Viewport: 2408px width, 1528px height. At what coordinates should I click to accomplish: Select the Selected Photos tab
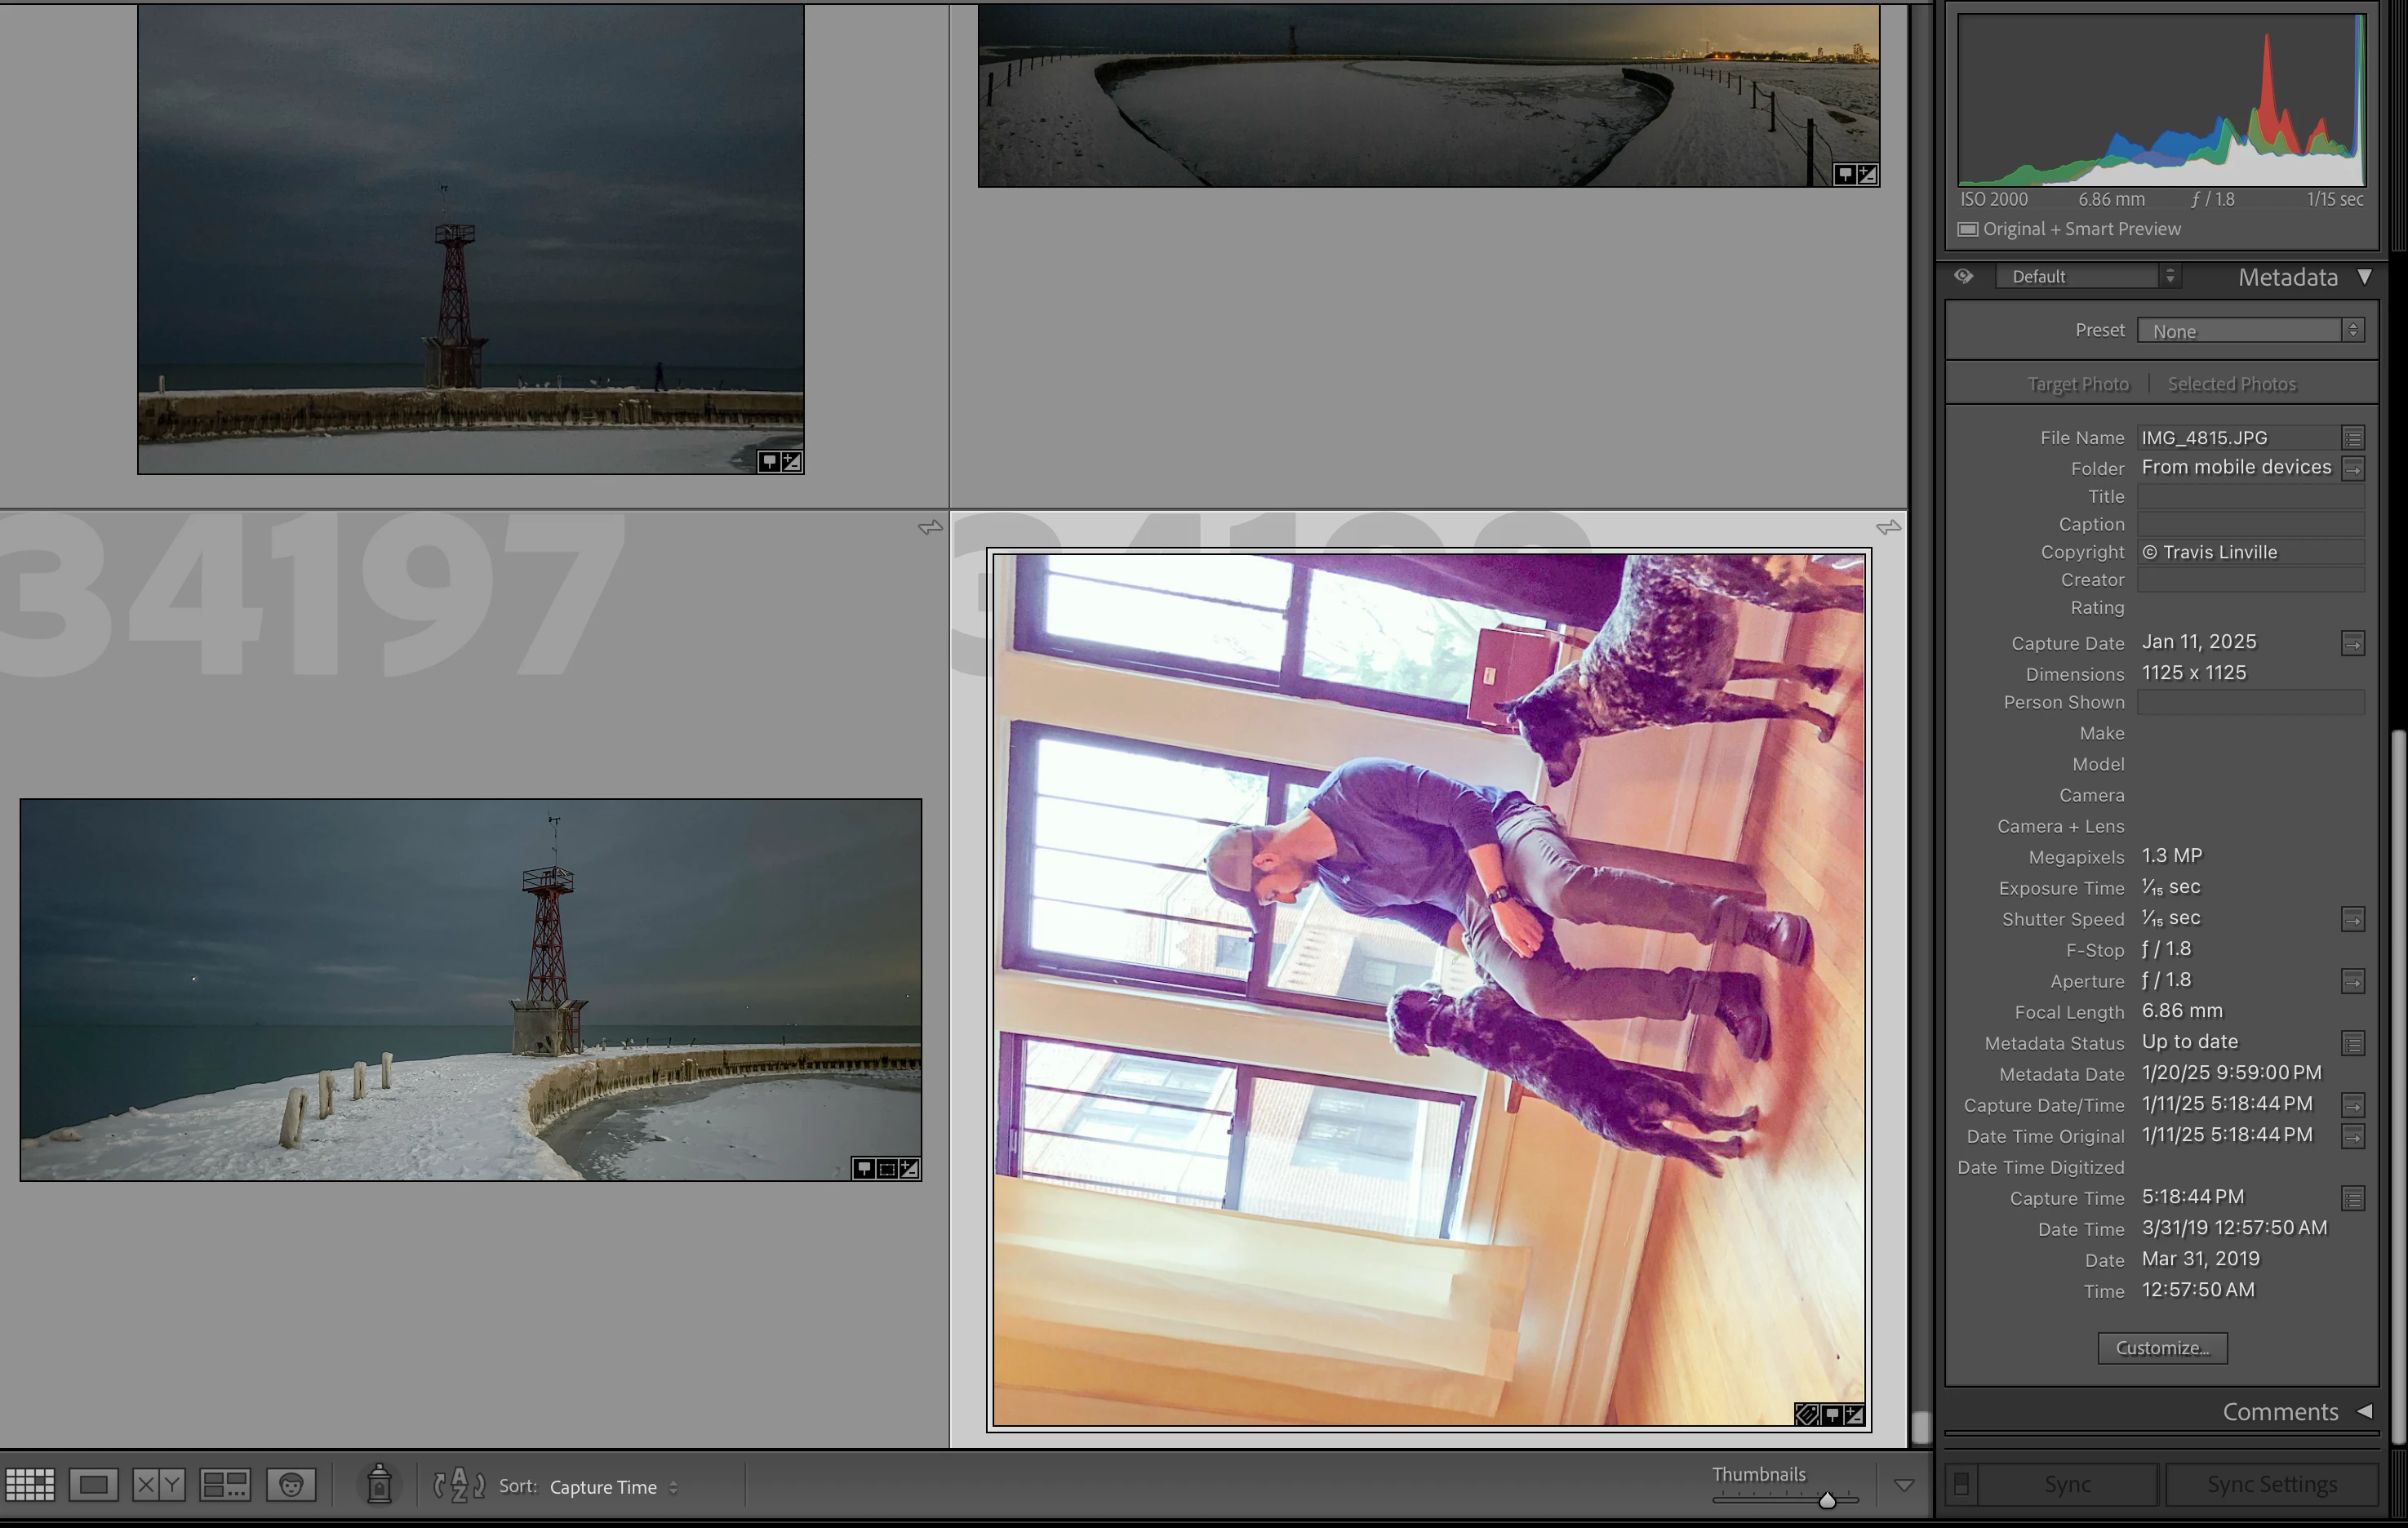pyautogui.click(x=2231, y=384)
